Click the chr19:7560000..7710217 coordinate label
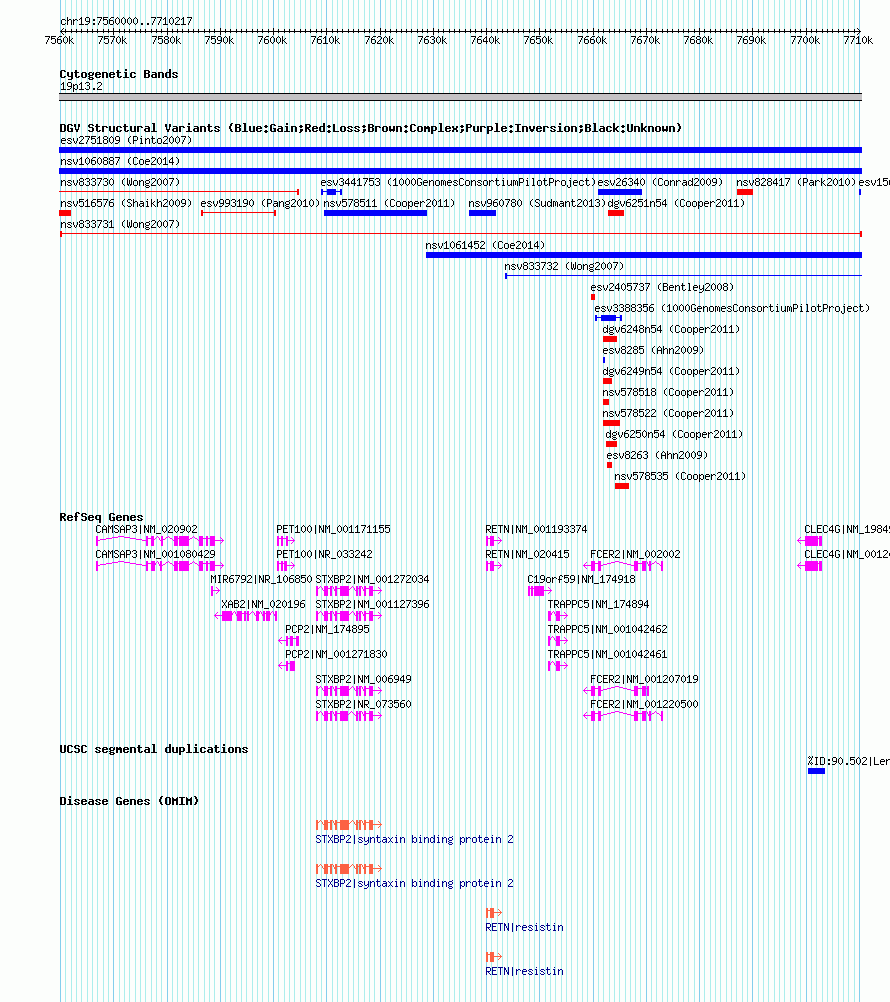The width and height of the screenshot is (890, 1002). point(126,21)
